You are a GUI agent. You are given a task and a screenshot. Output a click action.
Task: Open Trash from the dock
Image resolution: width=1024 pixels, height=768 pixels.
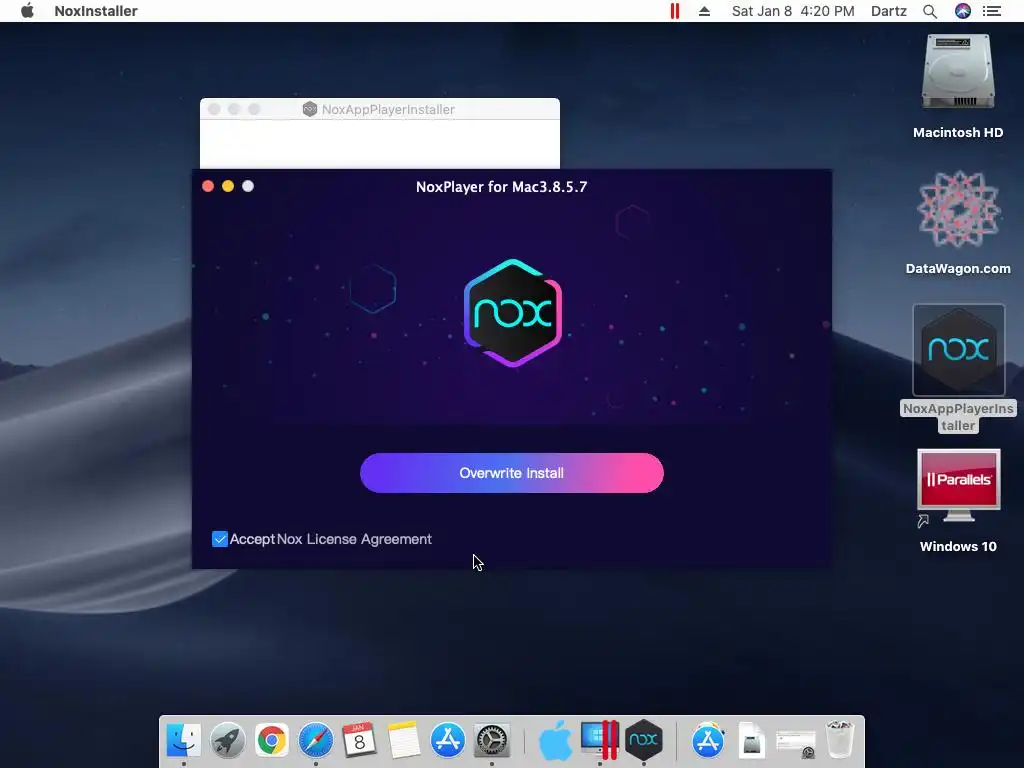[840, 740]
